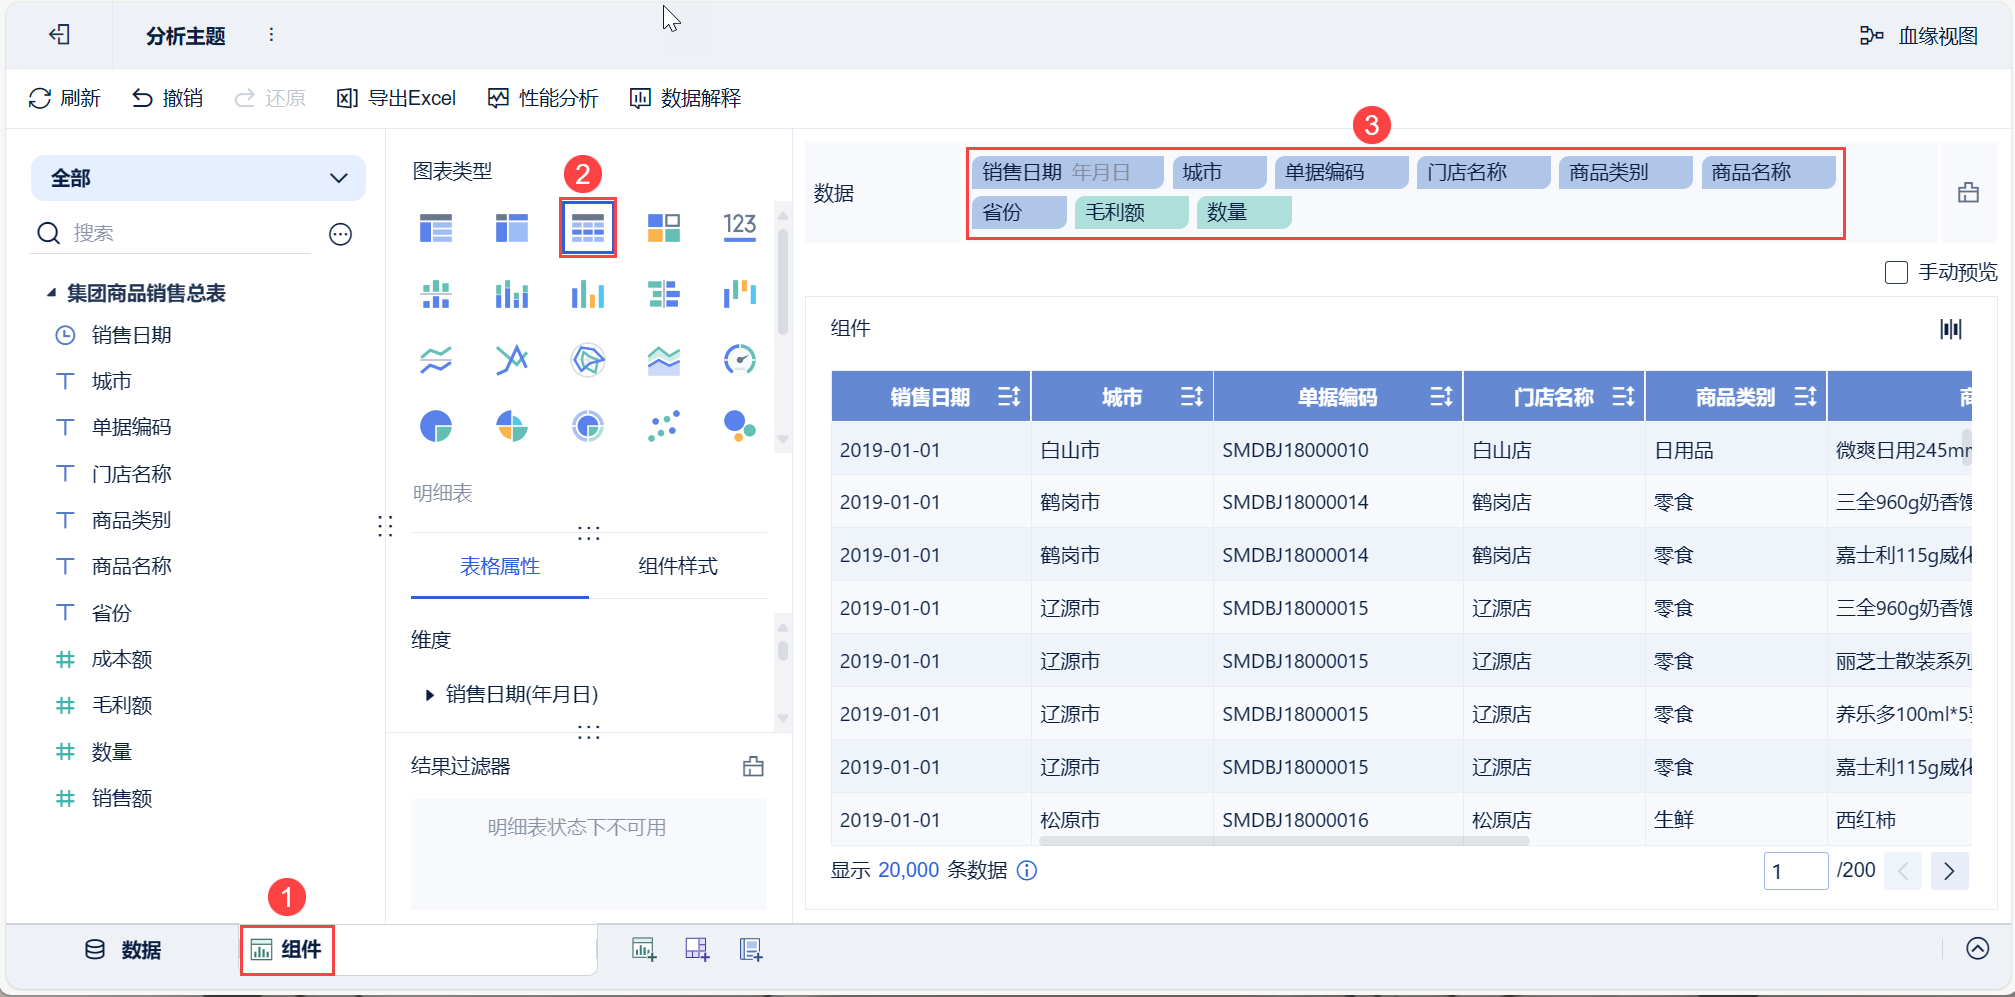This screenshot has height=997, width=2015.
Task: Choose the scatter plot chart icon
Action: 664,426
